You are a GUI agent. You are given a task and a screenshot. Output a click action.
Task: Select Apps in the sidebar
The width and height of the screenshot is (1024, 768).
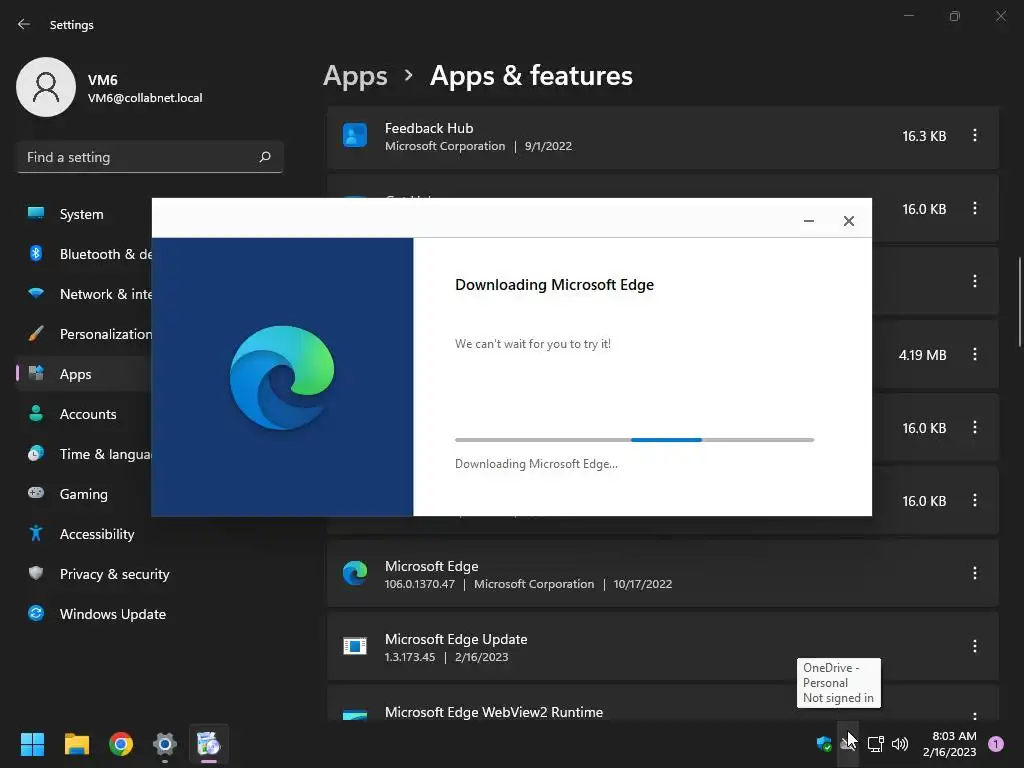[85, 374]
